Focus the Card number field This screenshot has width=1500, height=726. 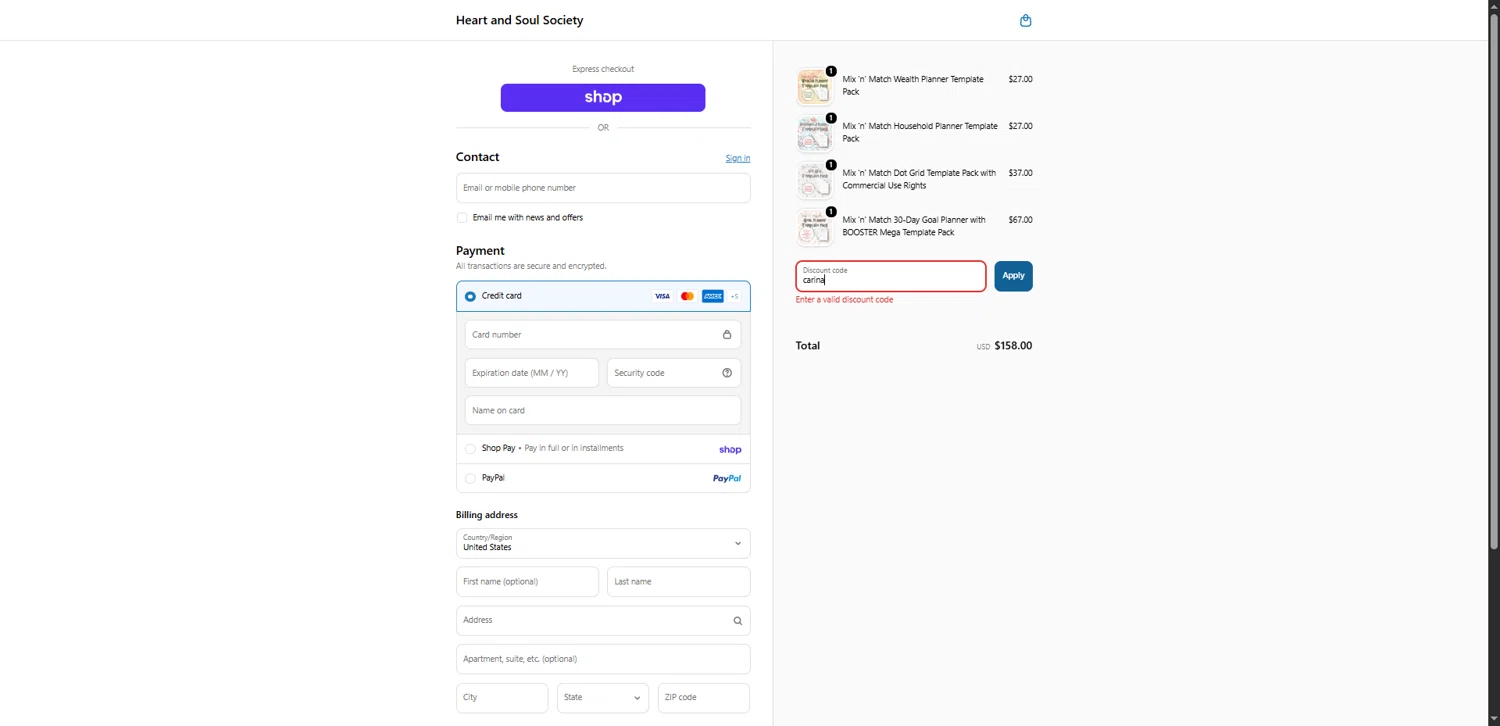(x=603, y=335)
